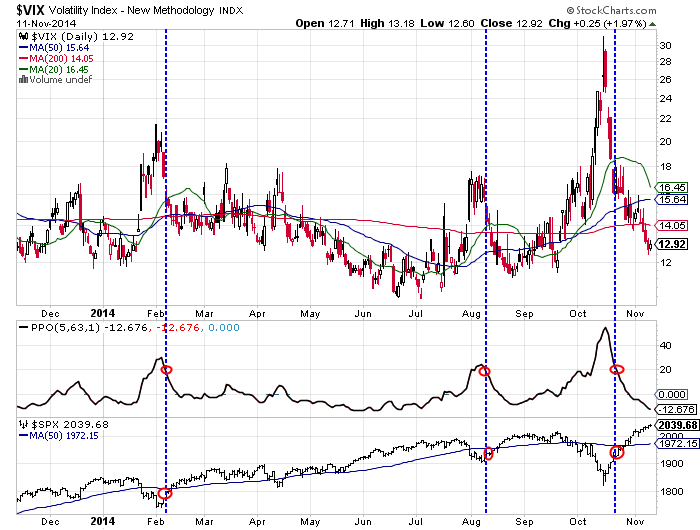Click the red circle on PPO in late October
This screenshot has width=700, height=530.
[x=616, y=371]
